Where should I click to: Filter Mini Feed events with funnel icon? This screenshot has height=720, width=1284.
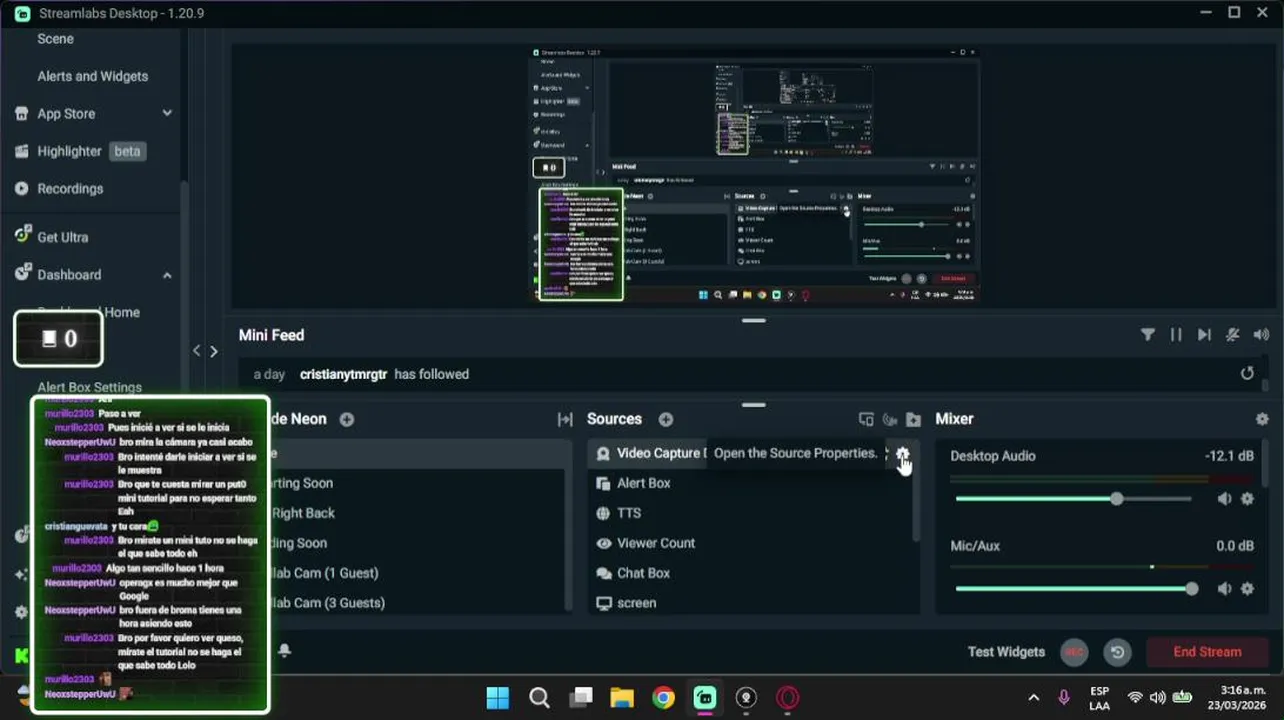click(x=1148, y=335)
